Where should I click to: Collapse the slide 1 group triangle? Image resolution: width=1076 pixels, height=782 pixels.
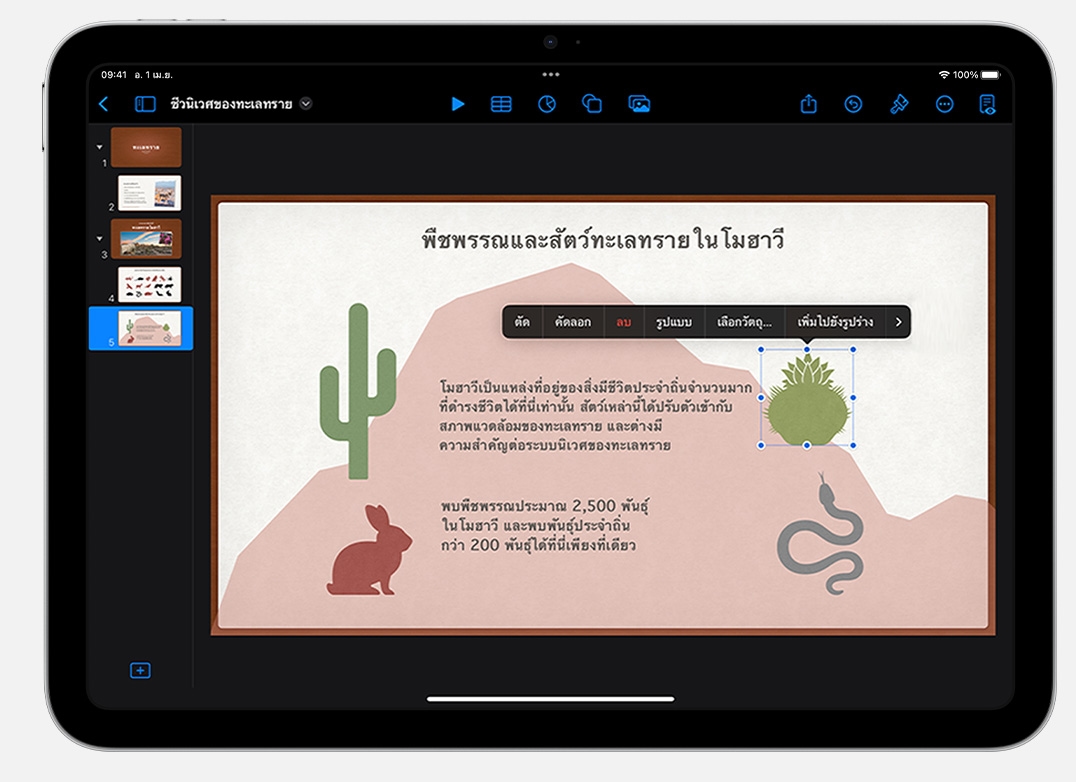point(99,147)
